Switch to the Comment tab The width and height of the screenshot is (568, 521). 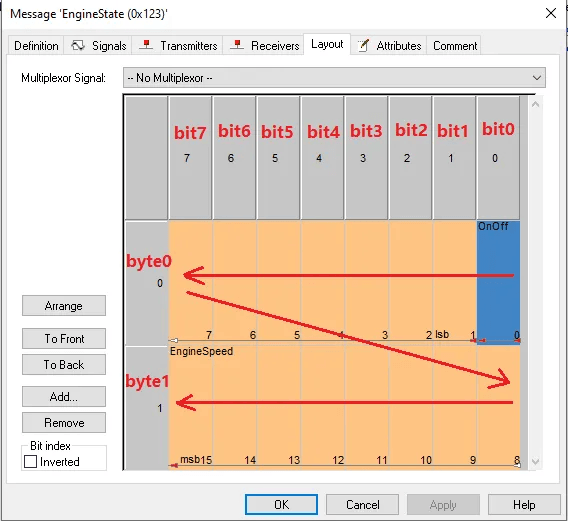454,46
